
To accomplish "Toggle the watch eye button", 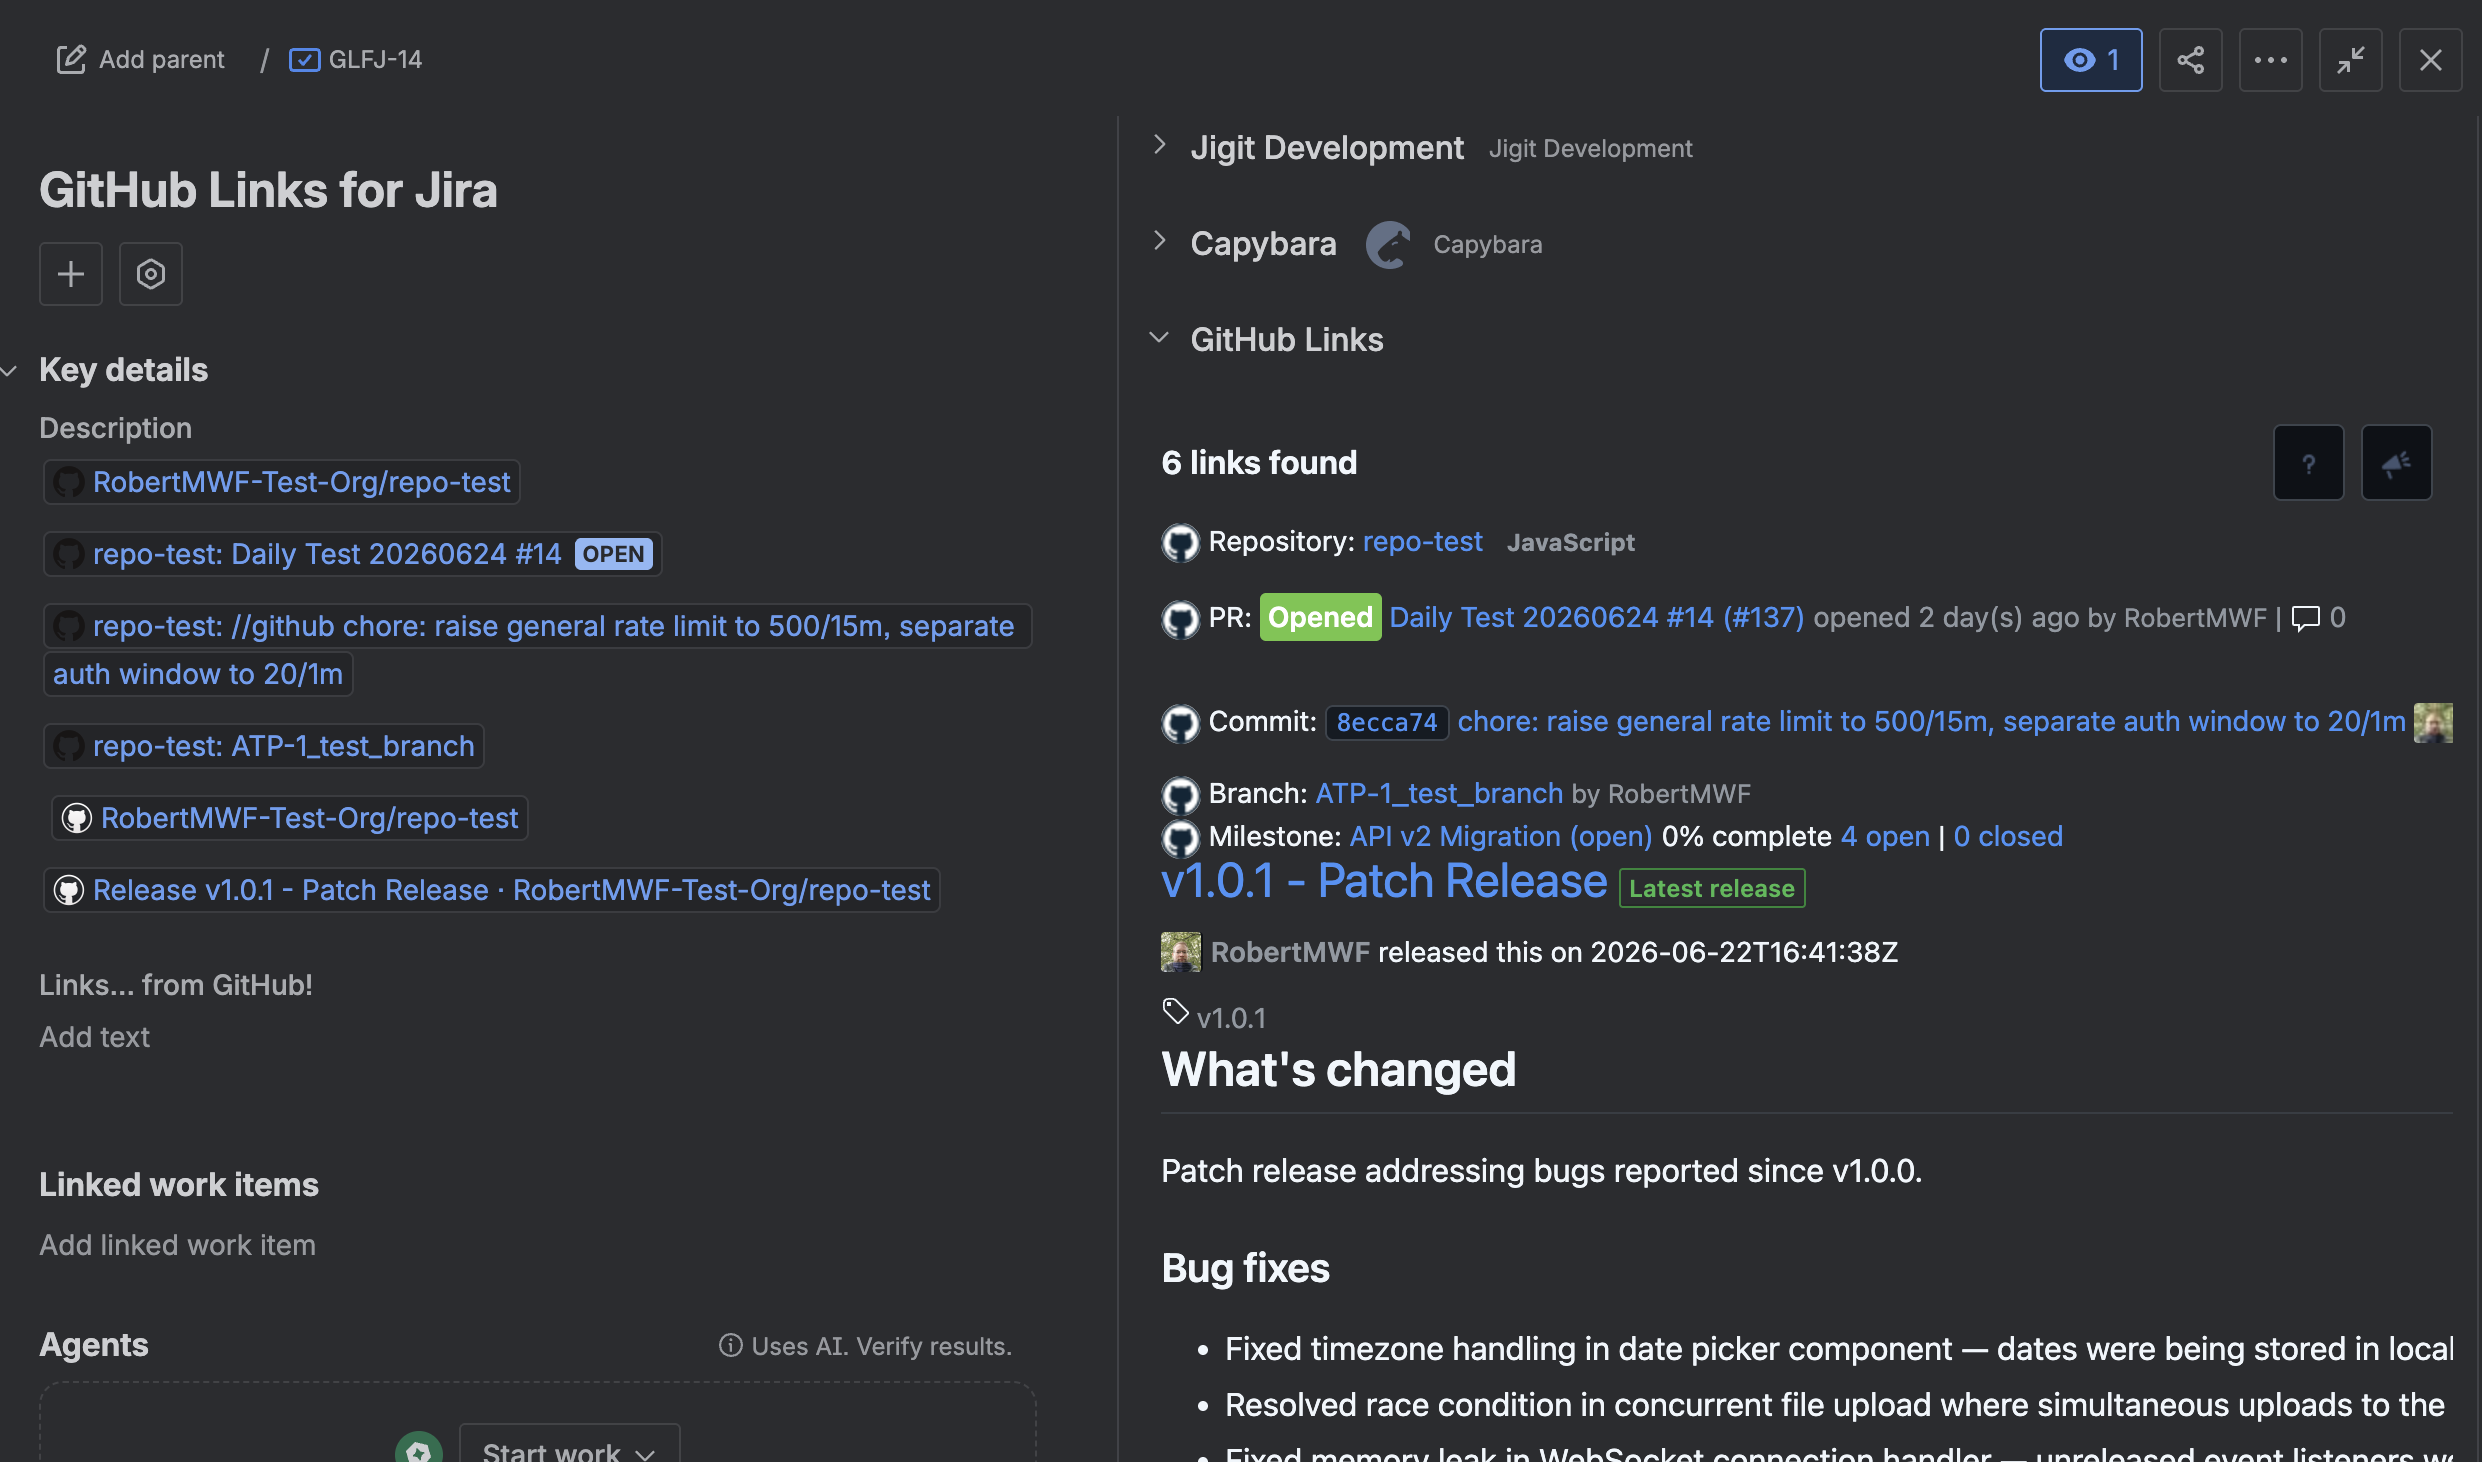I will 2091,60.
